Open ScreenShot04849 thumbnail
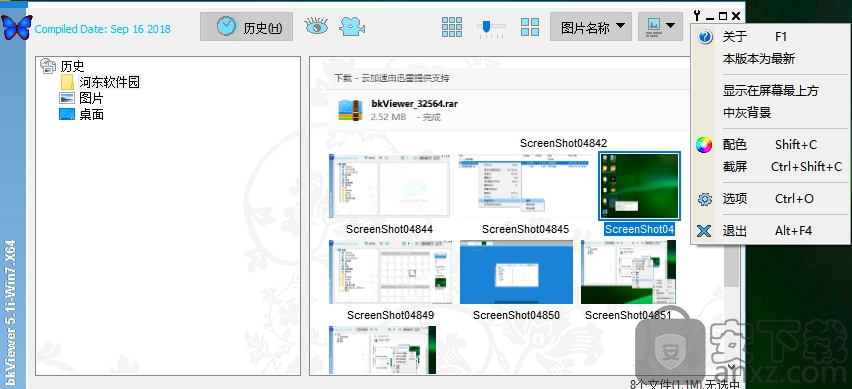This screenshot has height=389, width=852. coord(390,272)
